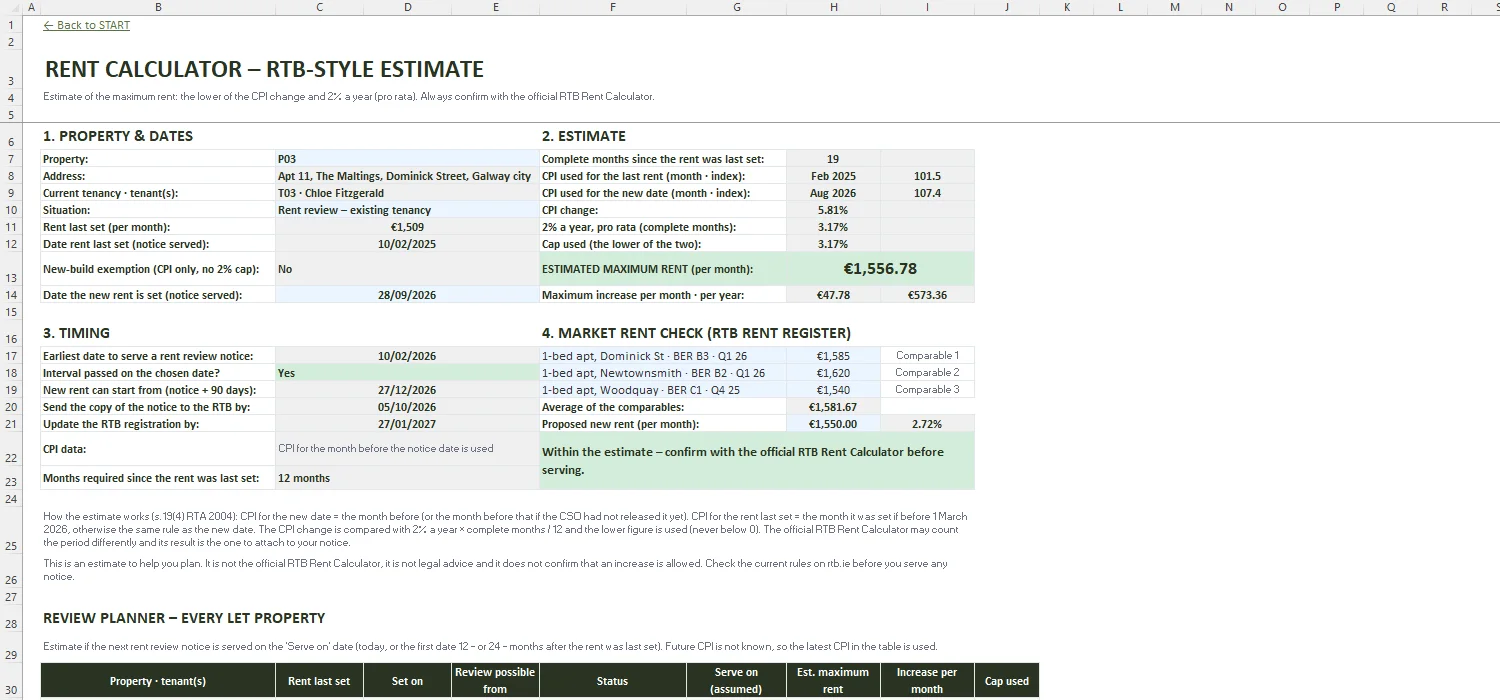This screenshot has height=700, width=1500.
Task: Select the estimated maximum rent €1,556.78
Action: pyautogui.click(x=880, y=269)
